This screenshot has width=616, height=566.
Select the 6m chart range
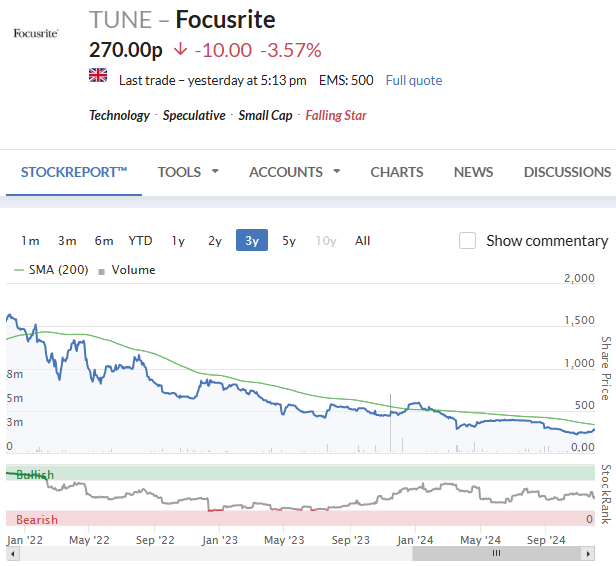click(x=104, y=240)
